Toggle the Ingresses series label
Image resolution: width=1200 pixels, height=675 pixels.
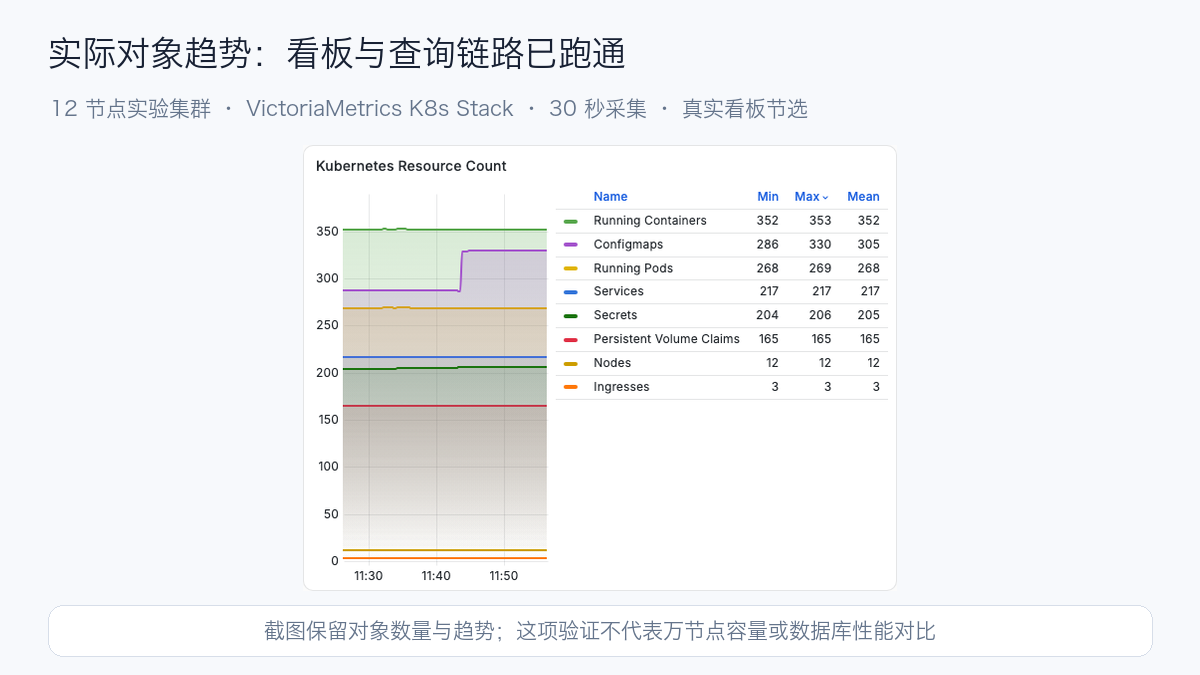tap(621, 387)
